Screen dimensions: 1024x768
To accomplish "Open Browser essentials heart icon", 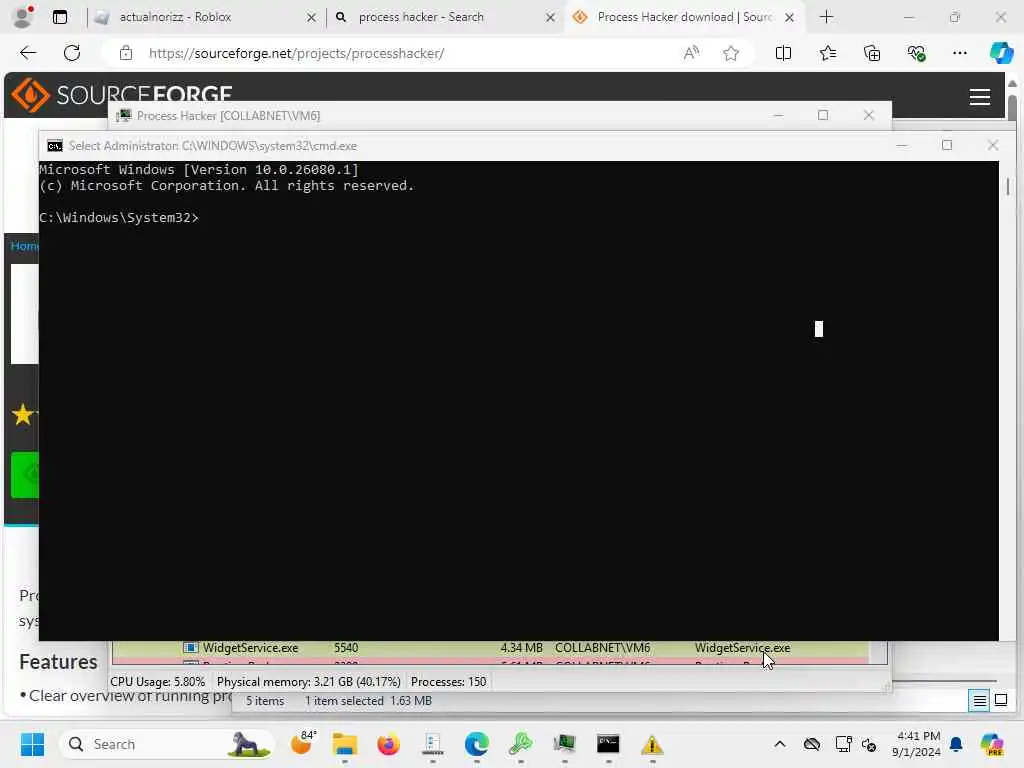I will coord(916,53).
